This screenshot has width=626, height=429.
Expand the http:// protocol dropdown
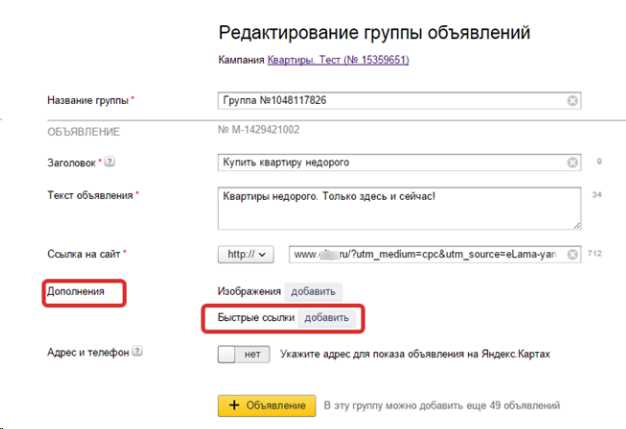coord(246,255)
